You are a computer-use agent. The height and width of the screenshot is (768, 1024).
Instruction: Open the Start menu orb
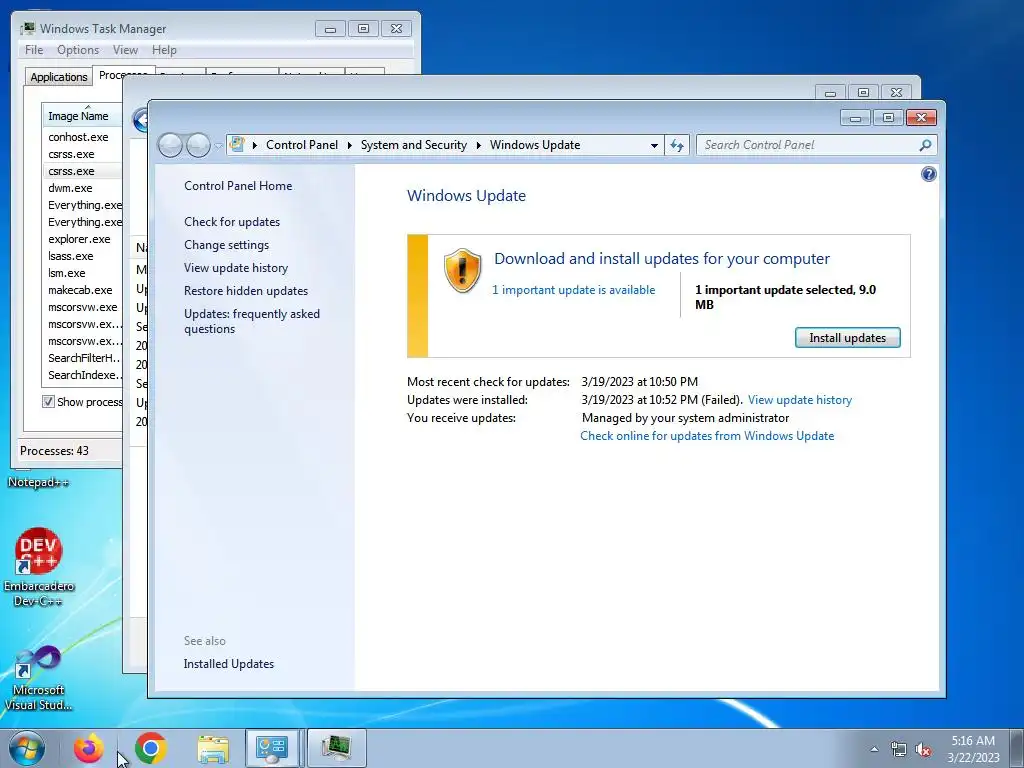(27, 748)
